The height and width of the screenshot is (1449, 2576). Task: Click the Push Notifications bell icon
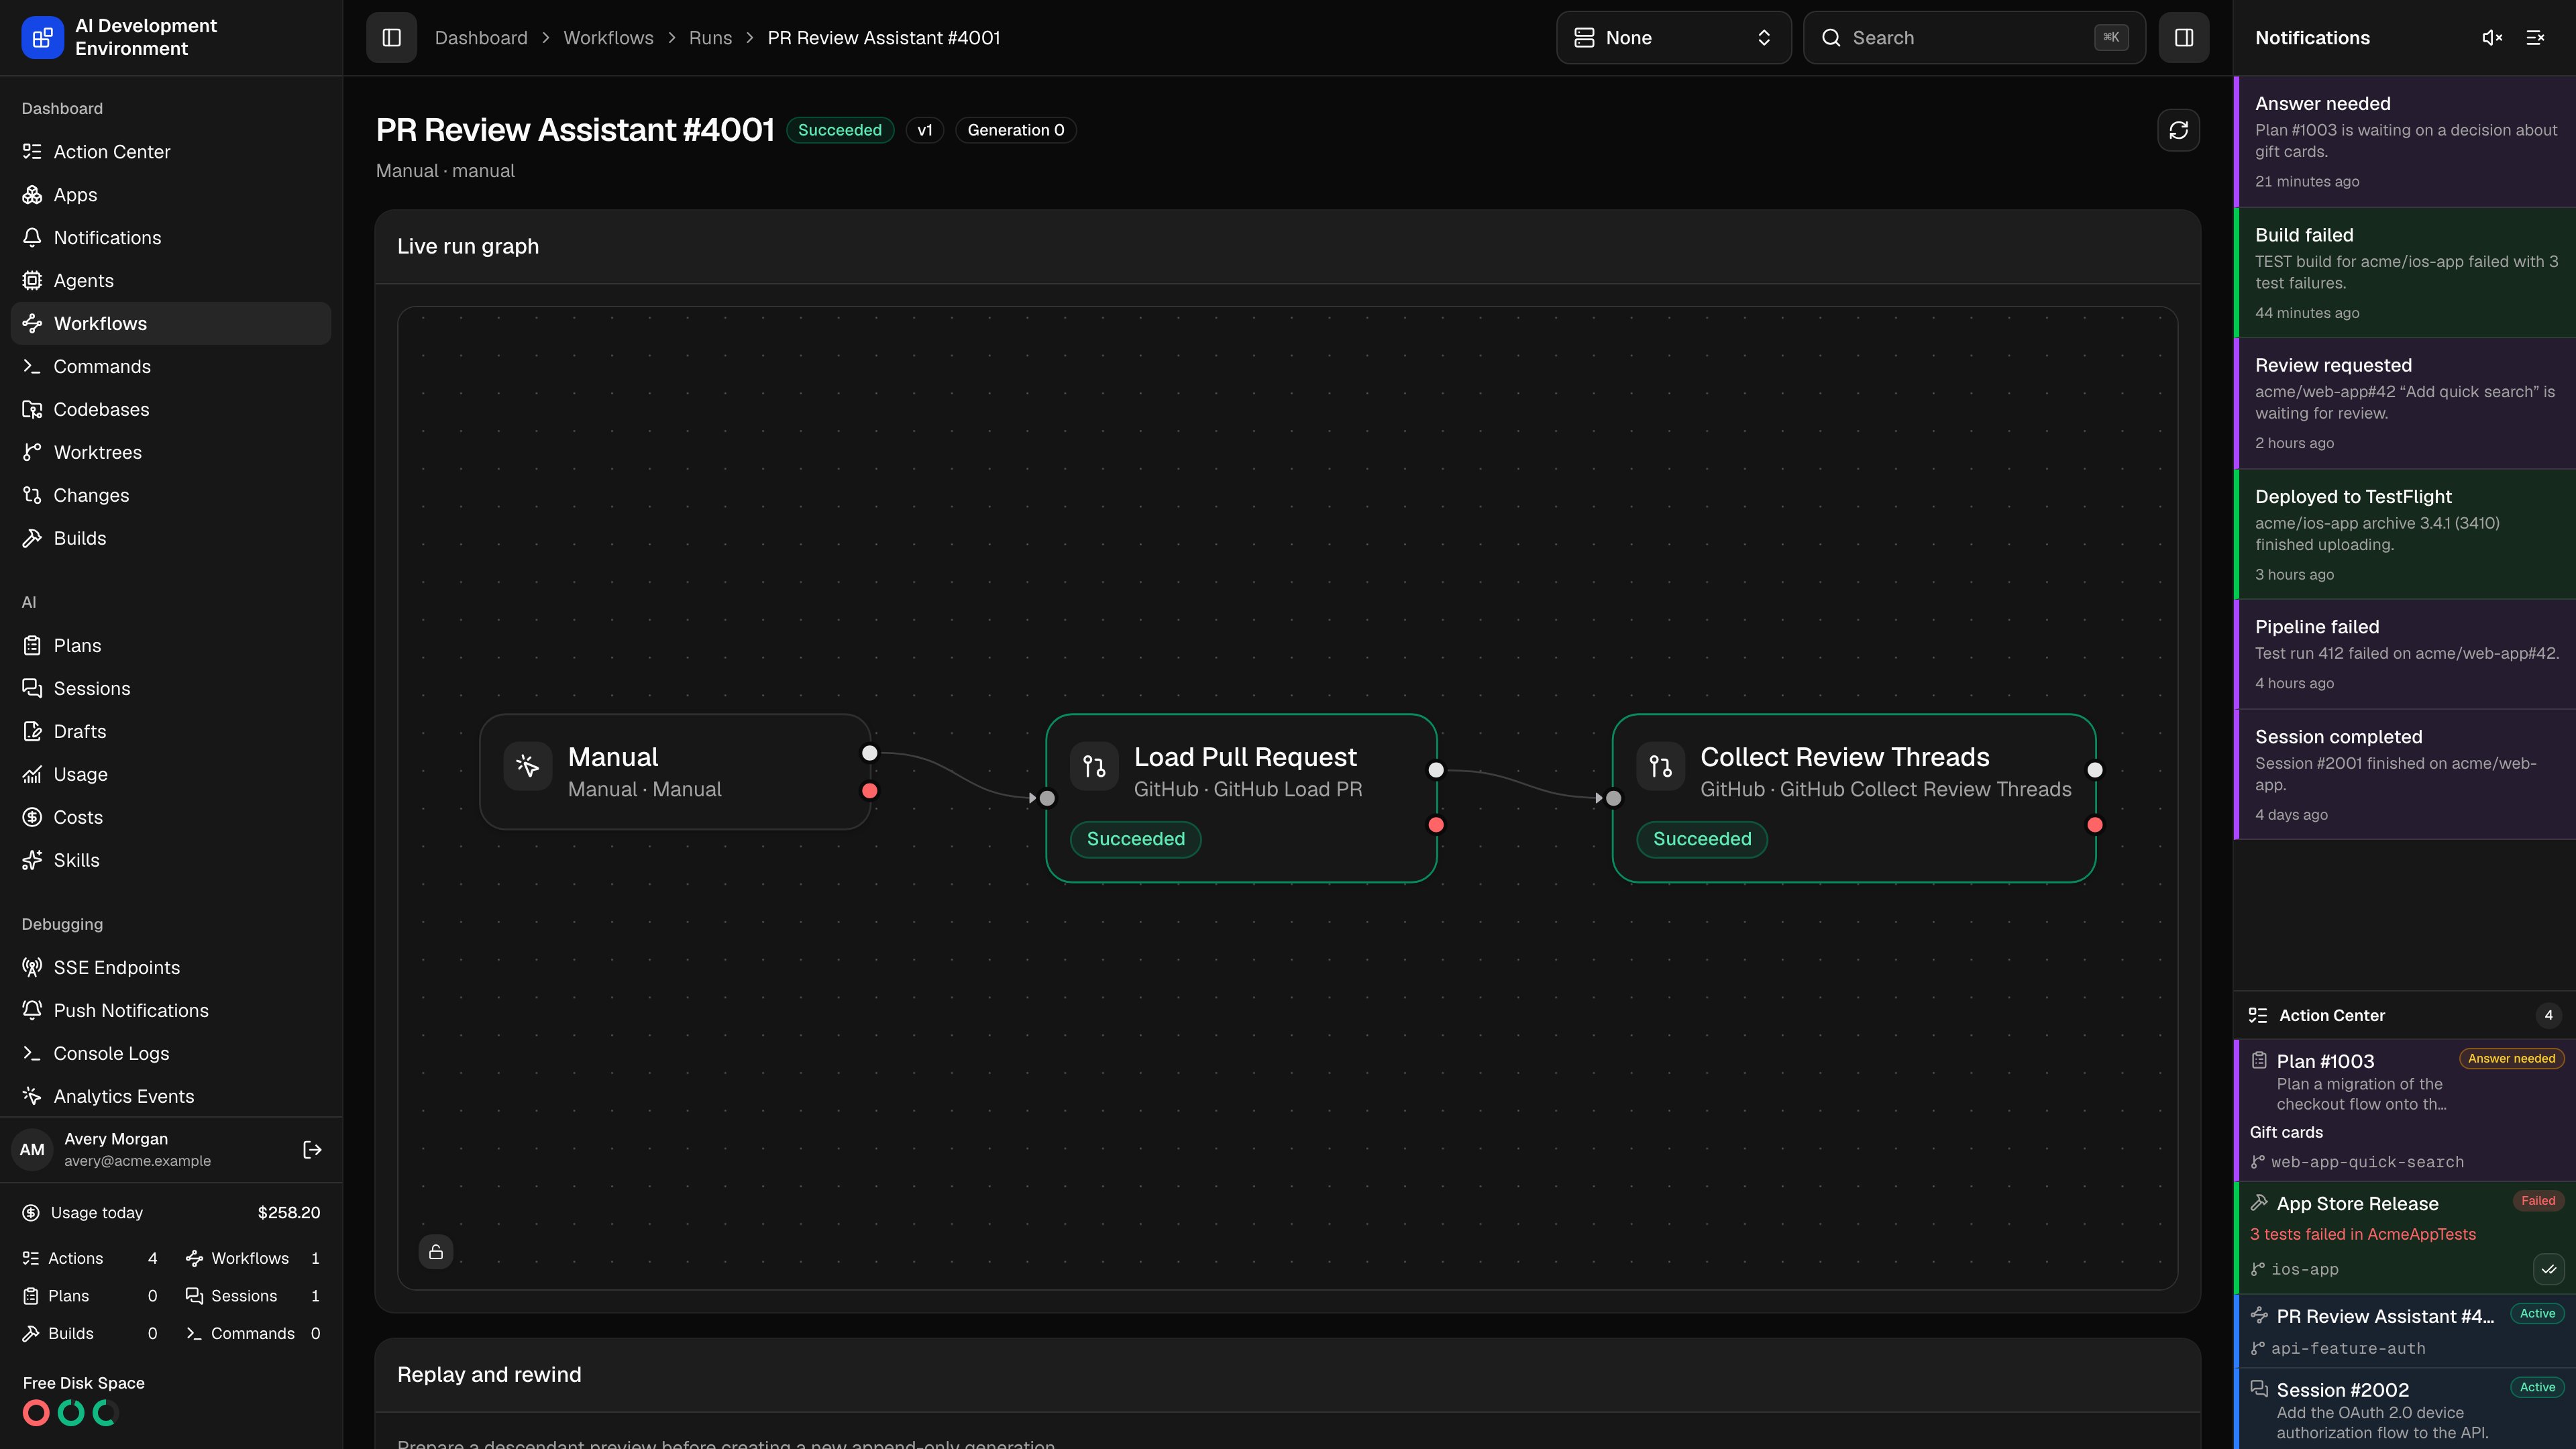32,1011
